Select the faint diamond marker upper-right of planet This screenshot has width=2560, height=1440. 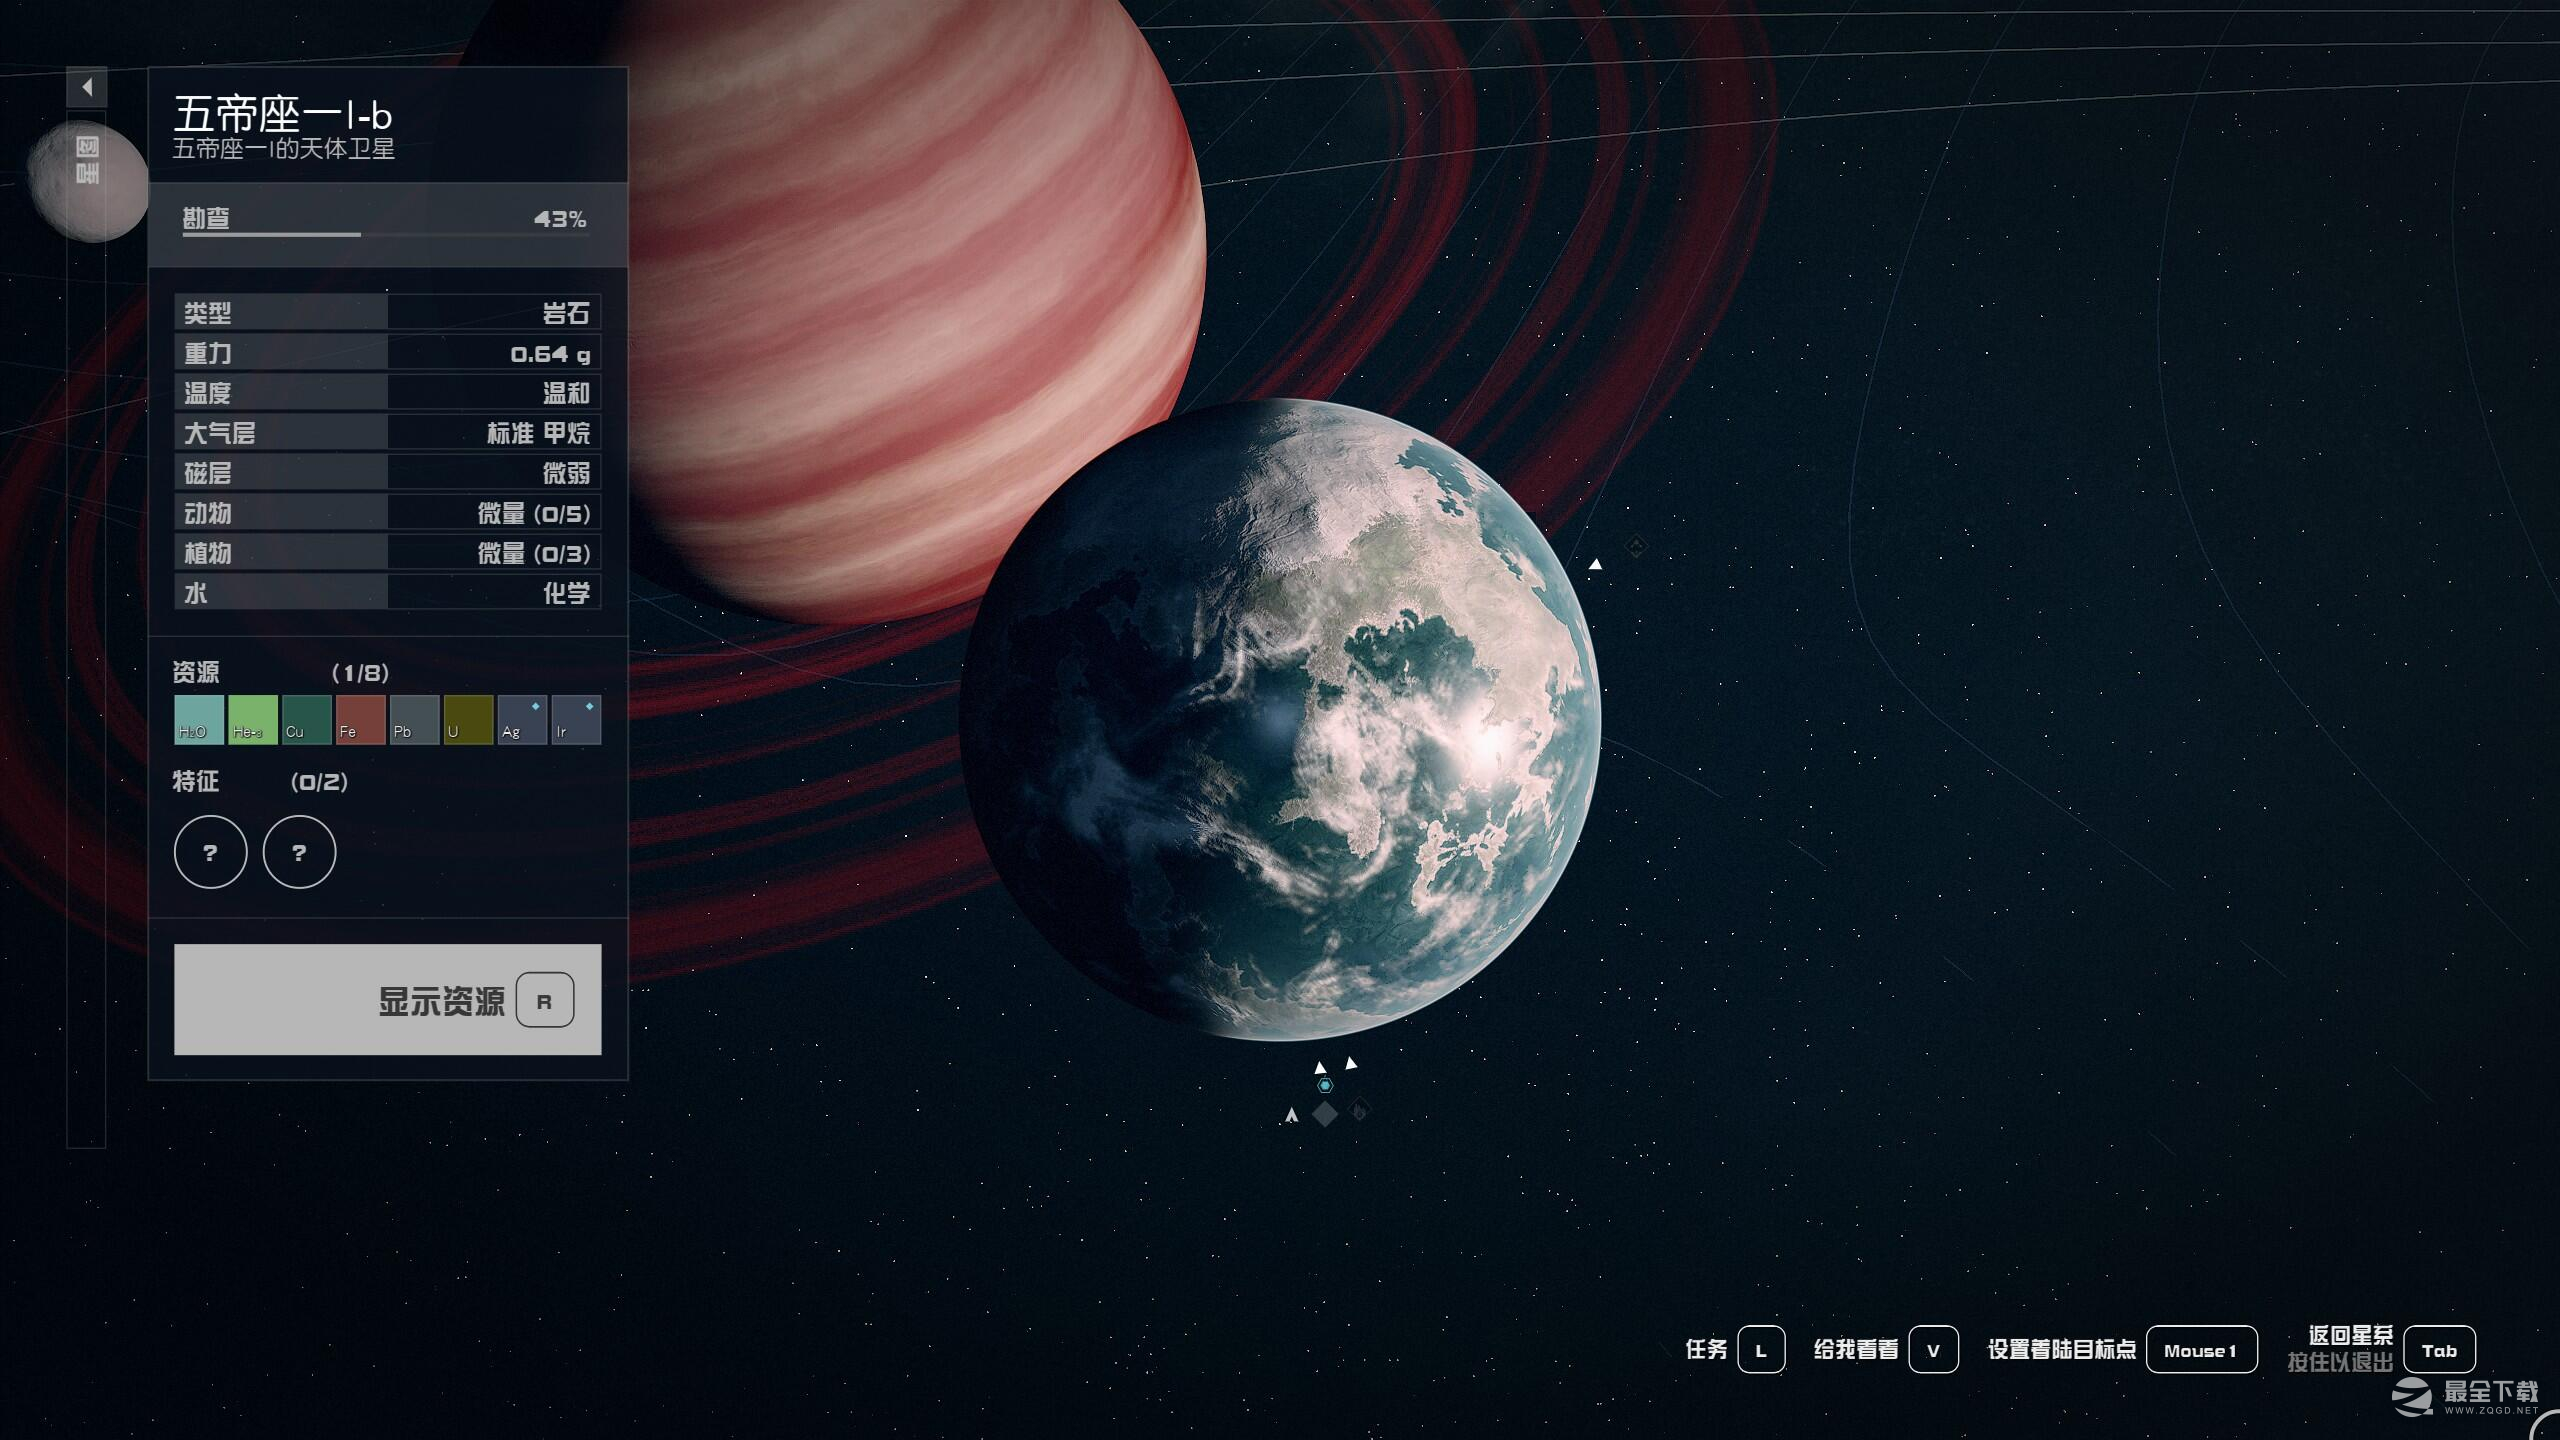coord(1636,546)
